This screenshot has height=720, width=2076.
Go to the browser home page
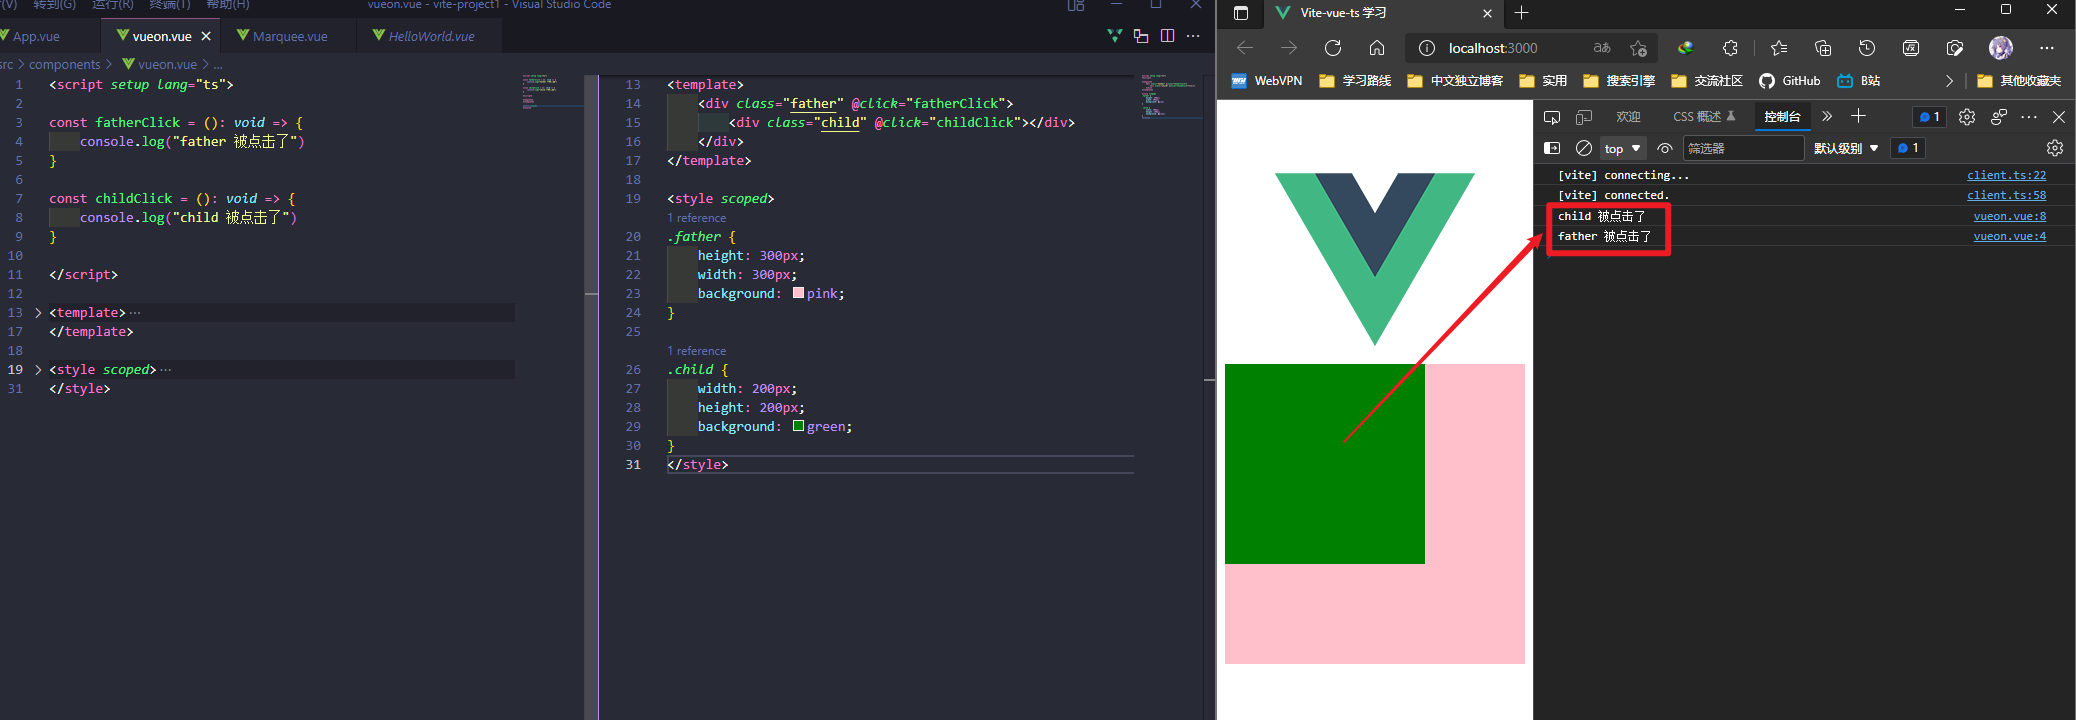(1377, 48)
